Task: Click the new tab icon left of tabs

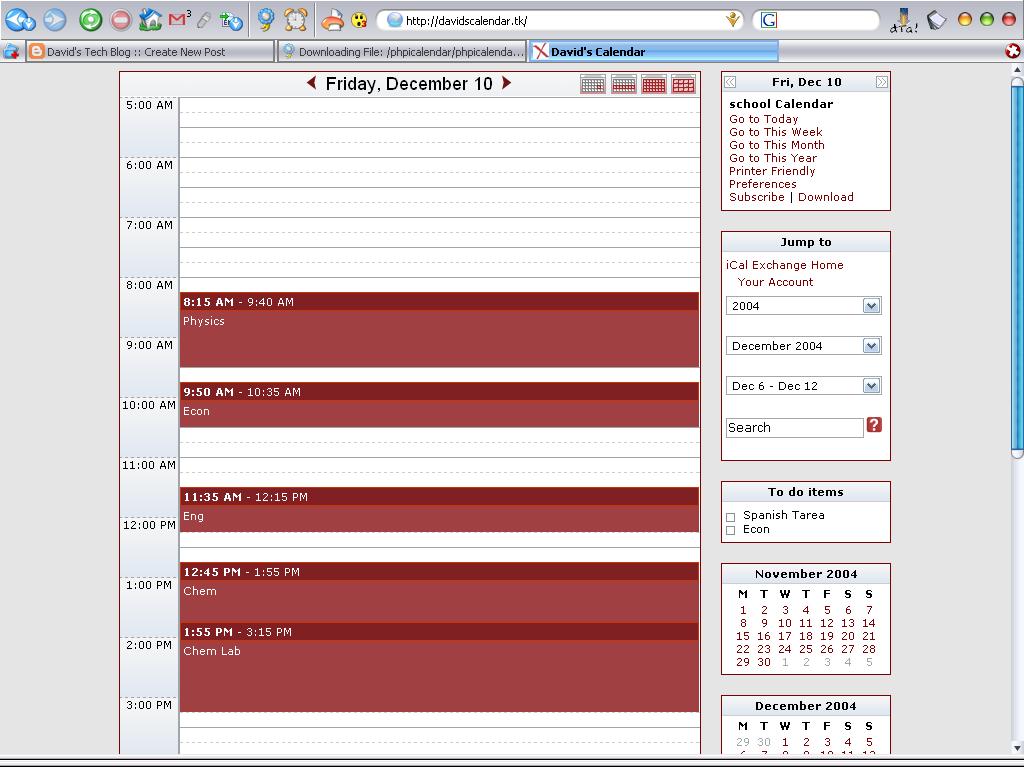Action: (11, 51)
